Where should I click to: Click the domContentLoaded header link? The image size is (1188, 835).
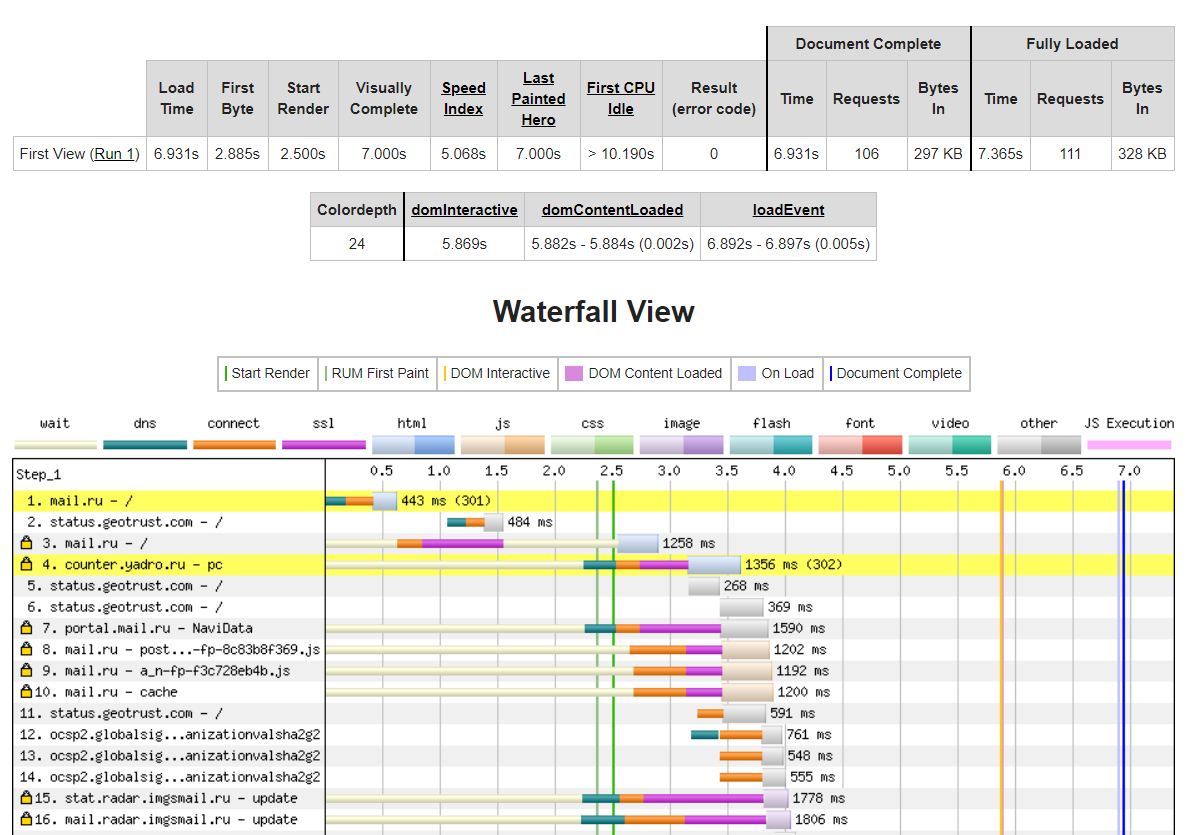612,210
